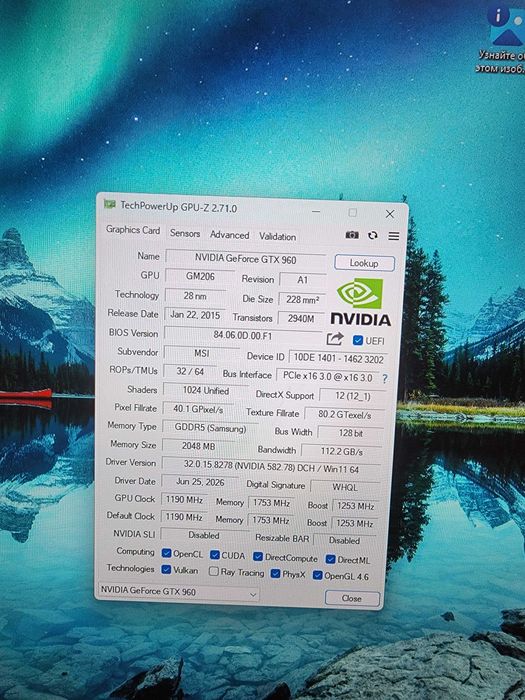Expand the NVIDIA GeForce GTX 960 dropdown
Image resolution: width=525 pixels, height=700 pixels.
(178, 592)
